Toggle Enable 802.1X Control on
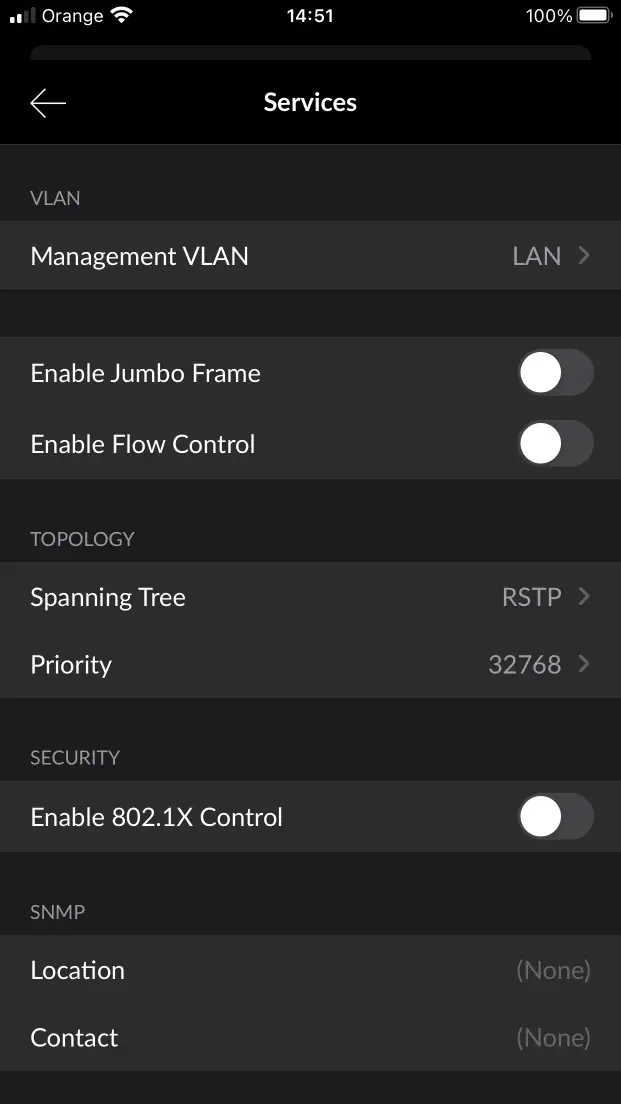The height and width of the screenshot is (1104, 621). click(x=555, y=817)
